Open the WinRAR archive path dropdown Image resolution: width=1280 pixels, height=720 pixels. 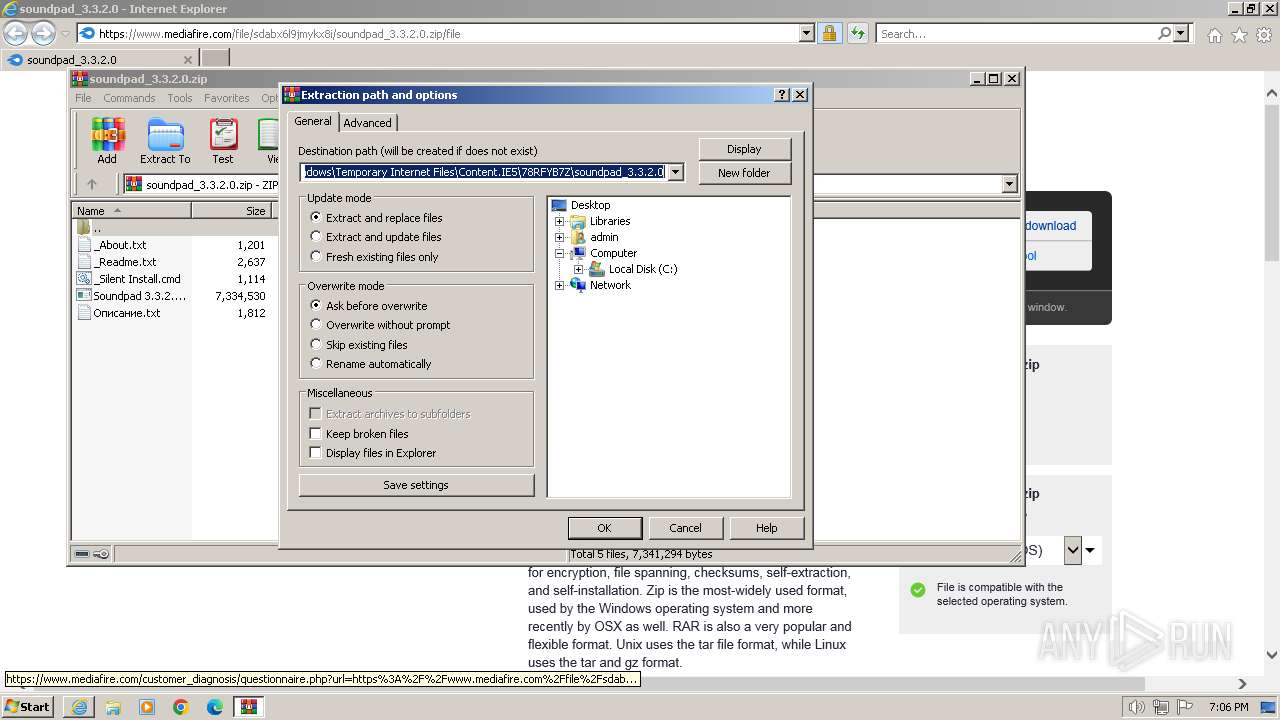(x=1009, y=184)
